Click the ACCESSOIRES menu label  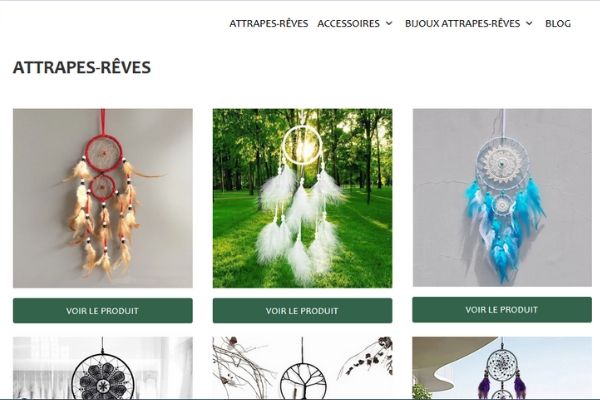(x=348, y=23)
